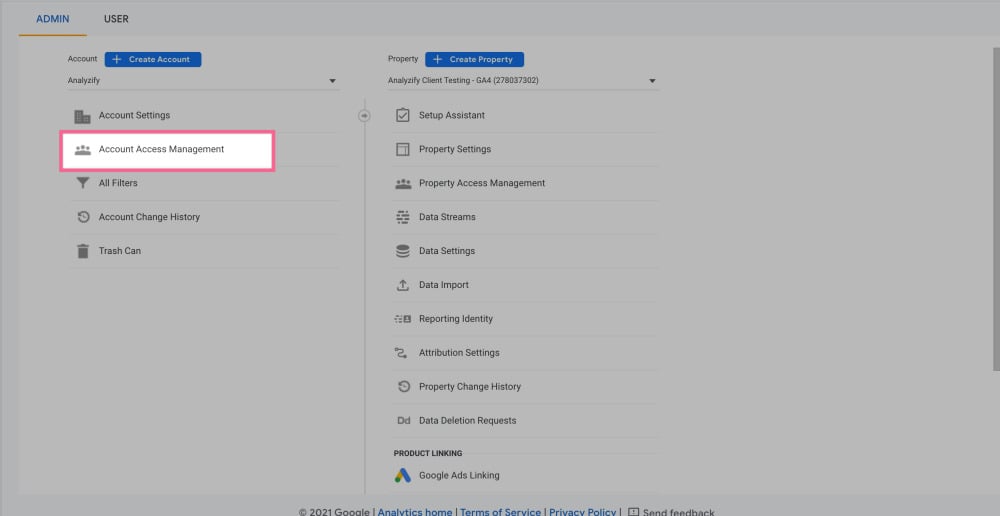
Task: Click the Data Import upload icon
Action: [x=403, y=285]
